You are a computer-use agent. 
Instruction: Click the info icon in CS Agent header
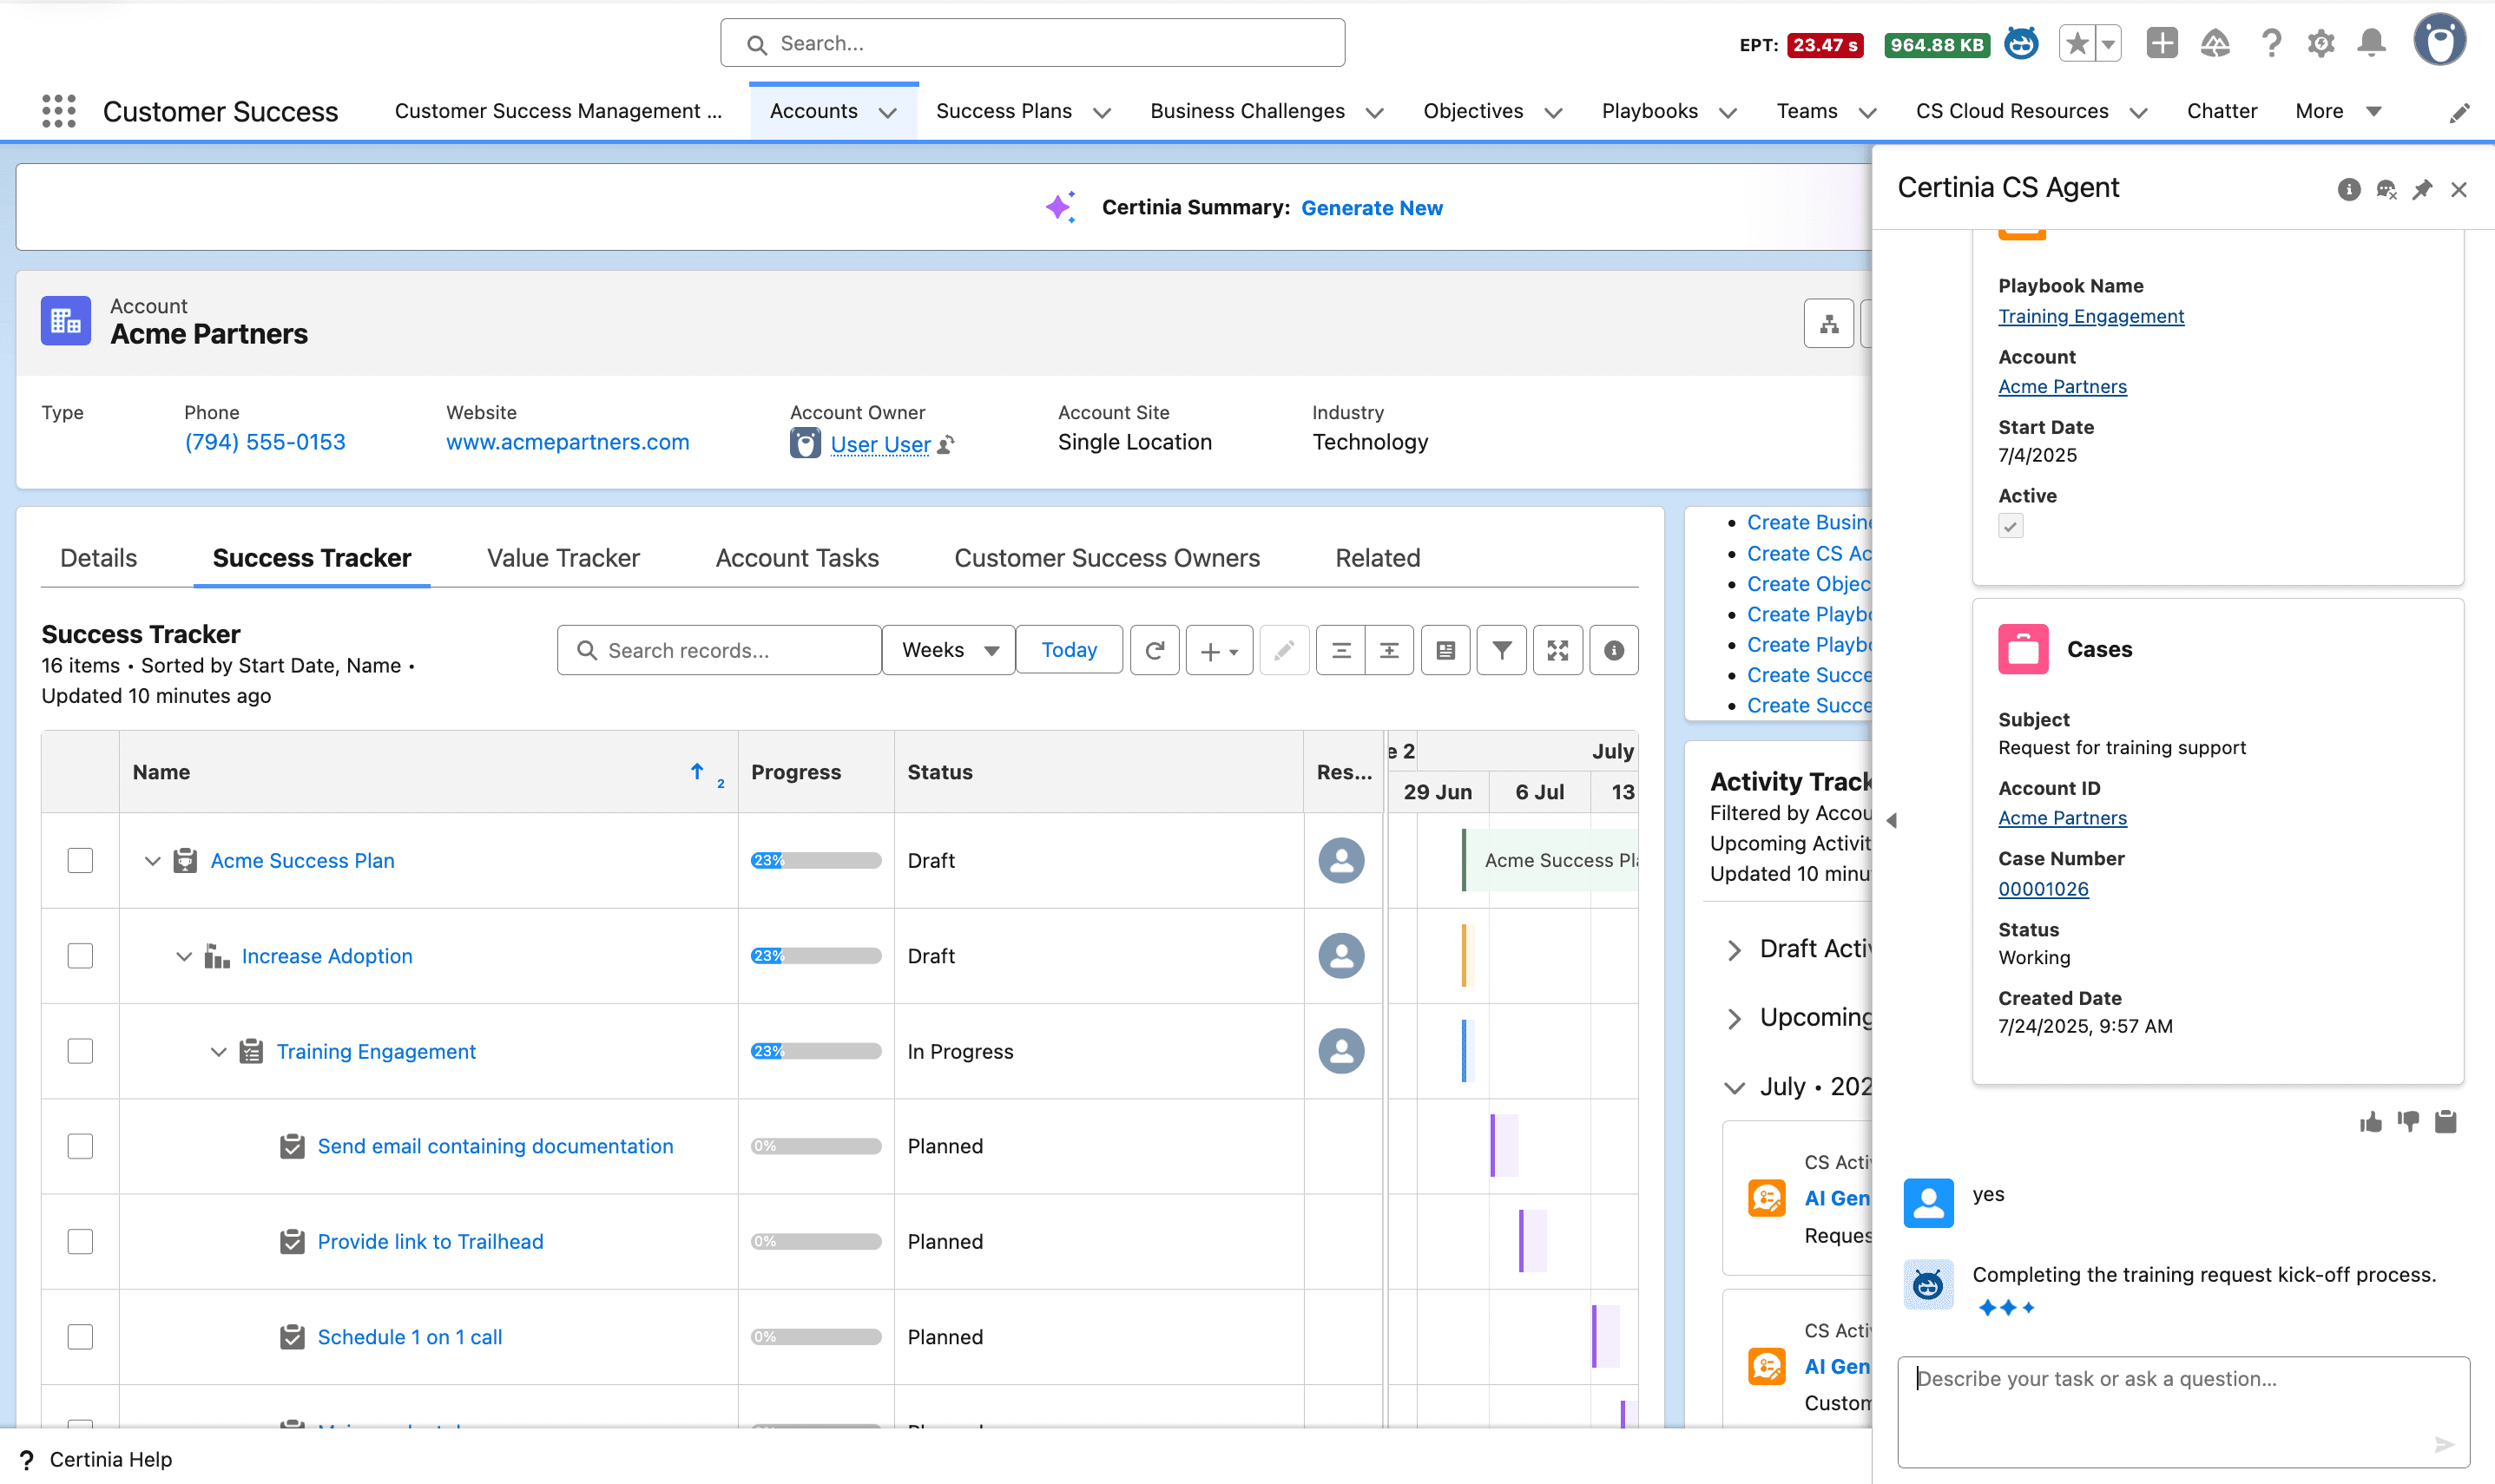[x=2349, y=189]
